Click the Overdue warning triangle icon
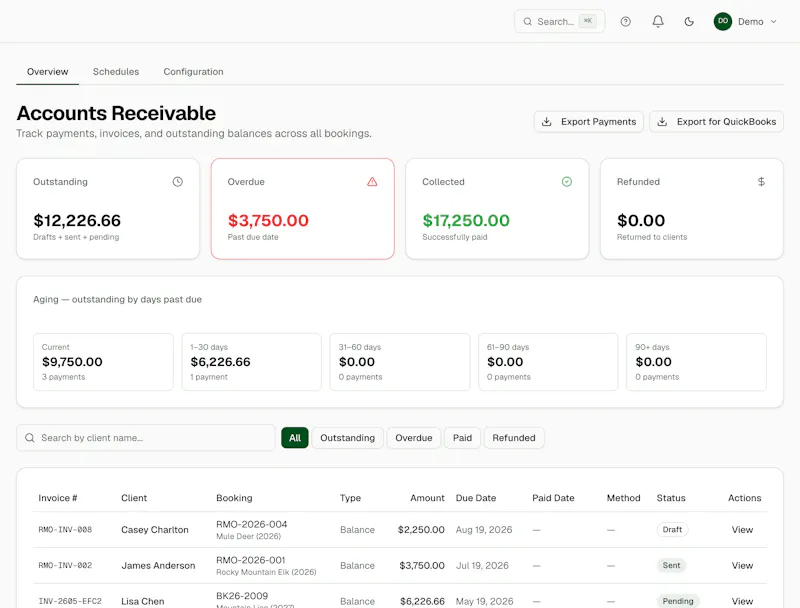 [x=372, y=182]
